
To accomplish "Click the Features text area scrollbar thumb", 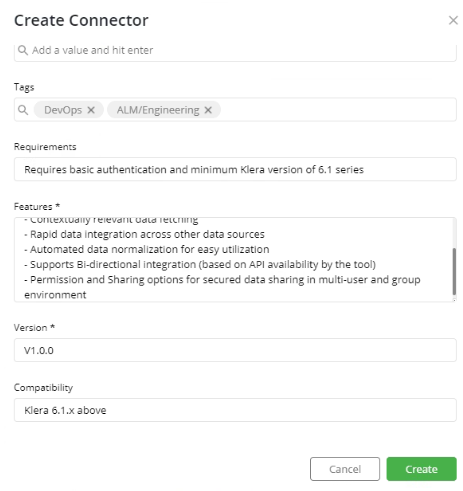I will (x=454, y=272).
